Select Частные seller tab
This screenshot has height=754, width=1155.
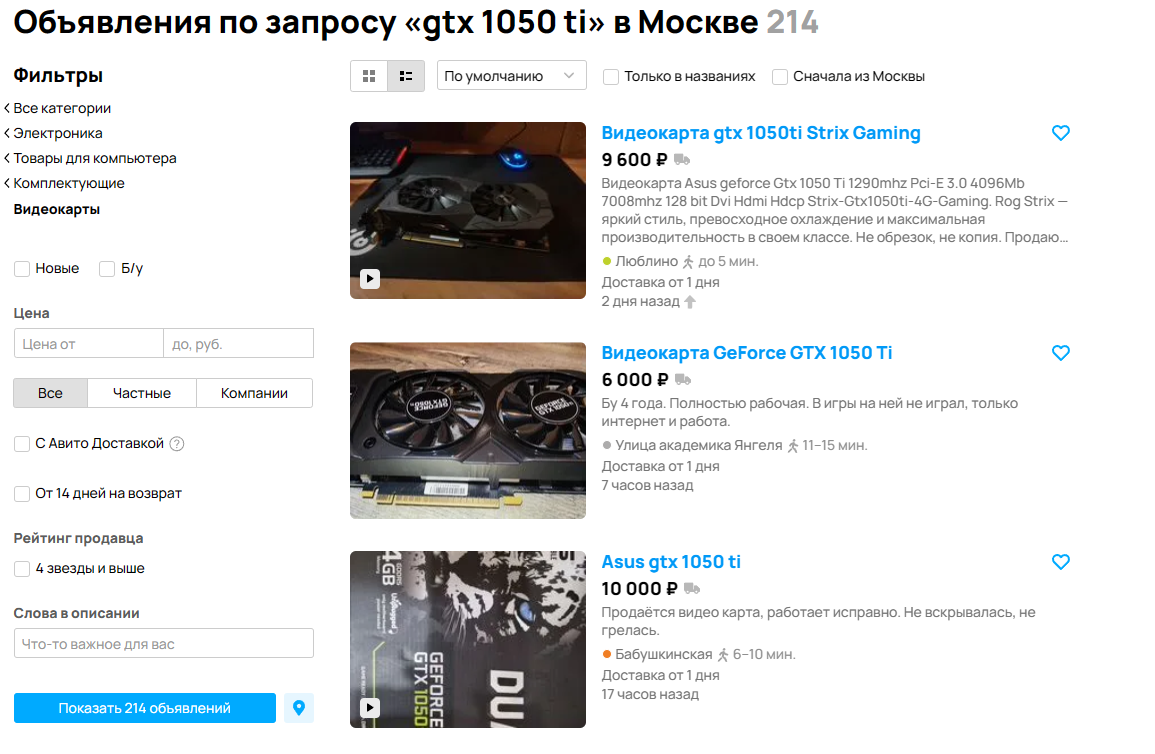141,393
